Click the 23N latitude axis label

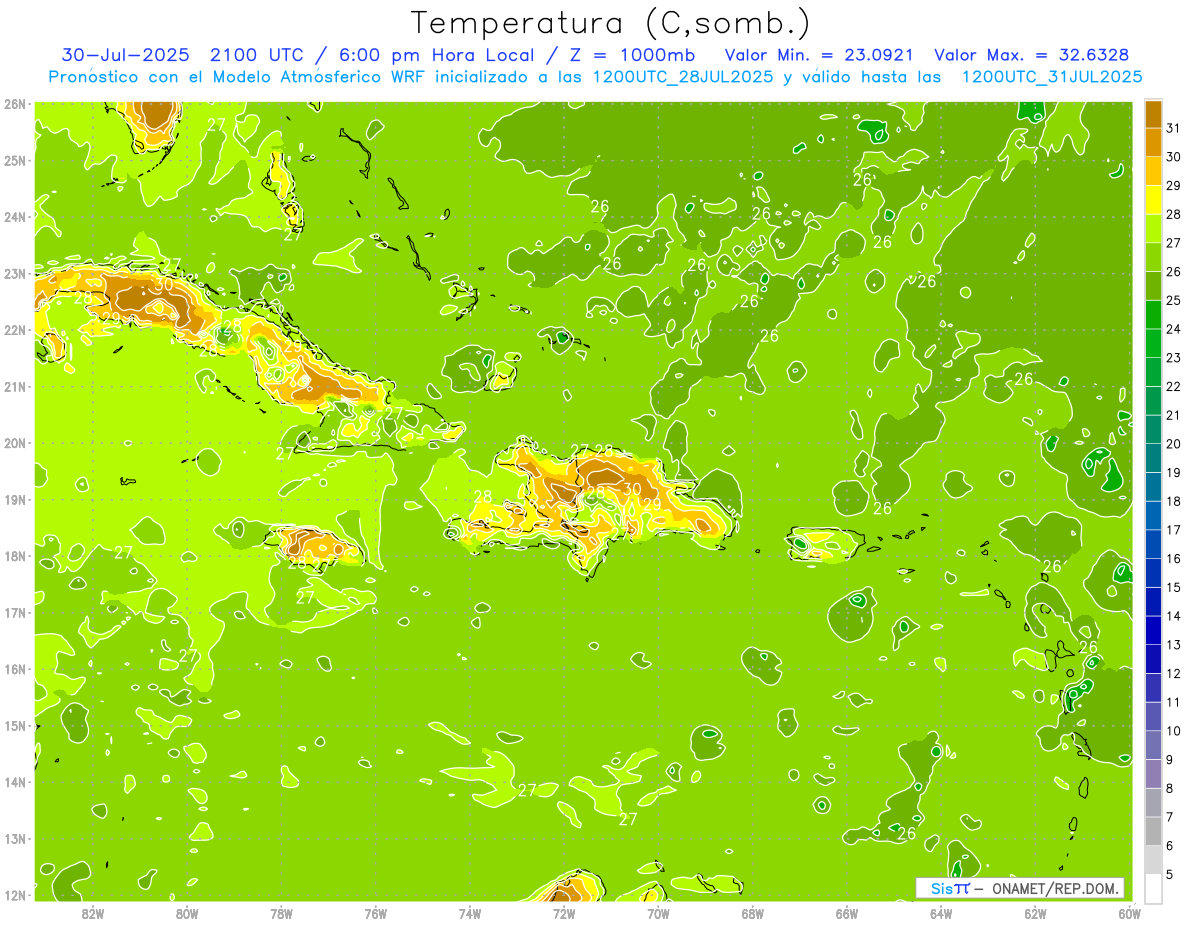[x=15, y=273]
